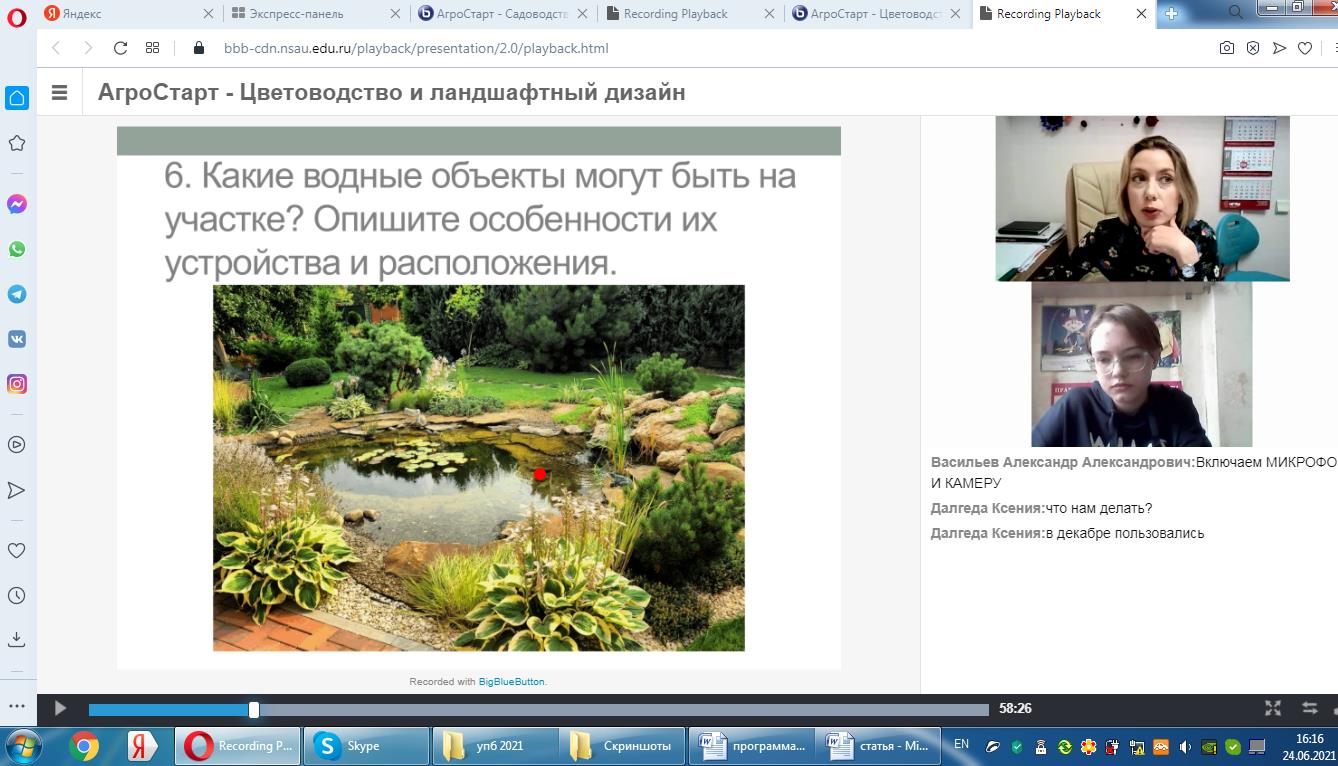Viewport: 1338px width, 766px height.
Task: Open Instagram in the sidebar
Action: coord(17,384)
